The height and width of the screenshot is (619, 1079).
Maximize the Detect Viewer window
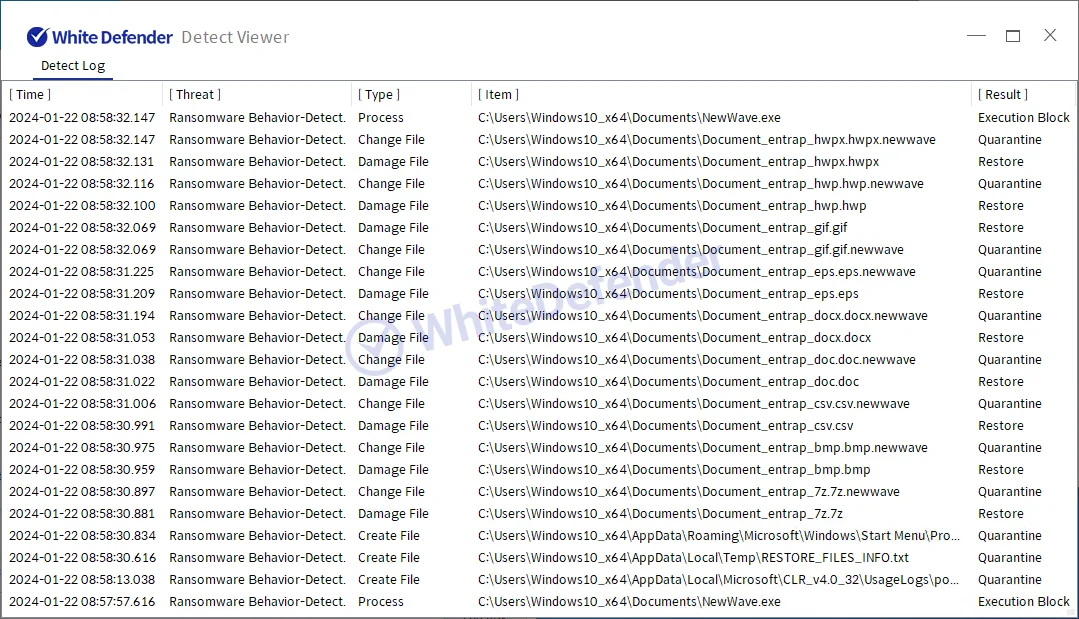tap(1013, 36)
